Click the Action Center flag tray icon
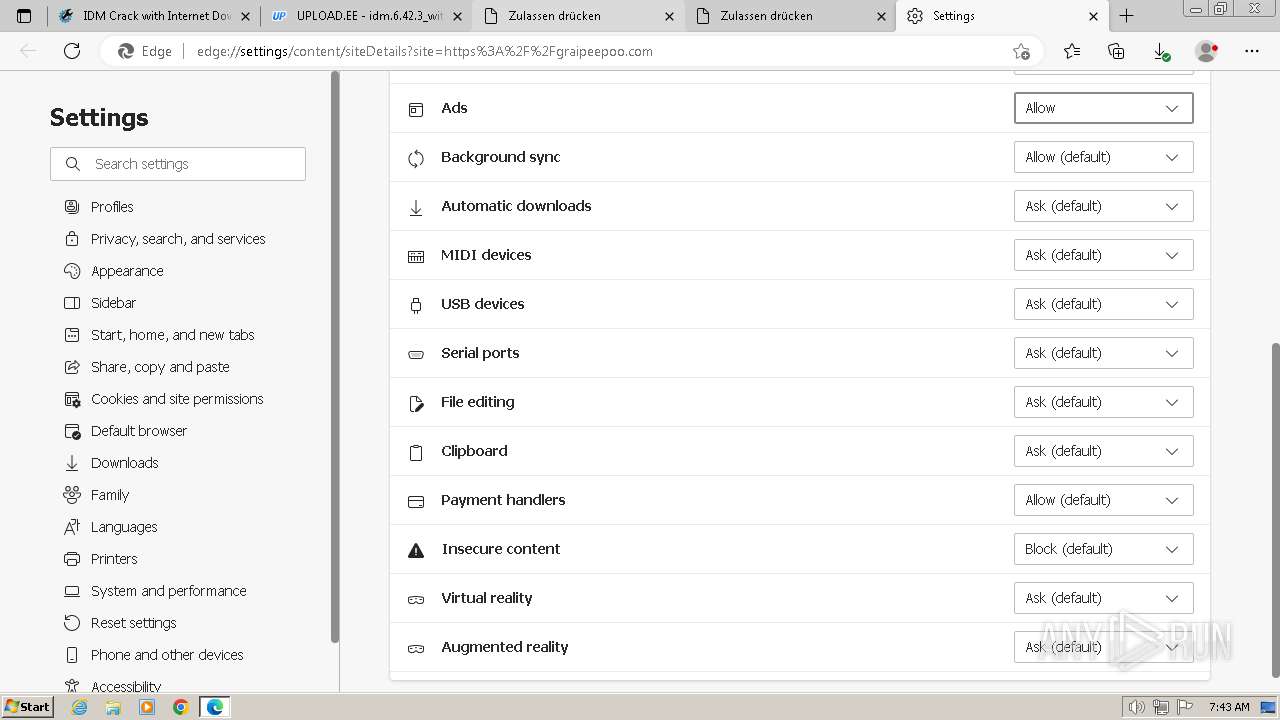Viewport: 1280px width, 720px height. (1185, 707)
